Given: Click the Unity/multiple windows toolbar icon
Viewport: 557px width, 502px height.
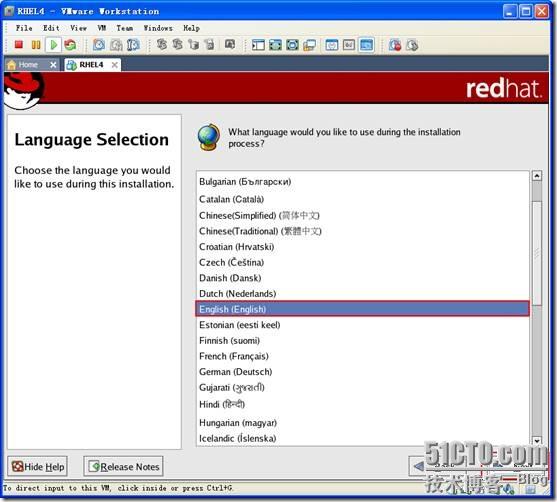Looking at the screenshot, I should pos(309,45).
